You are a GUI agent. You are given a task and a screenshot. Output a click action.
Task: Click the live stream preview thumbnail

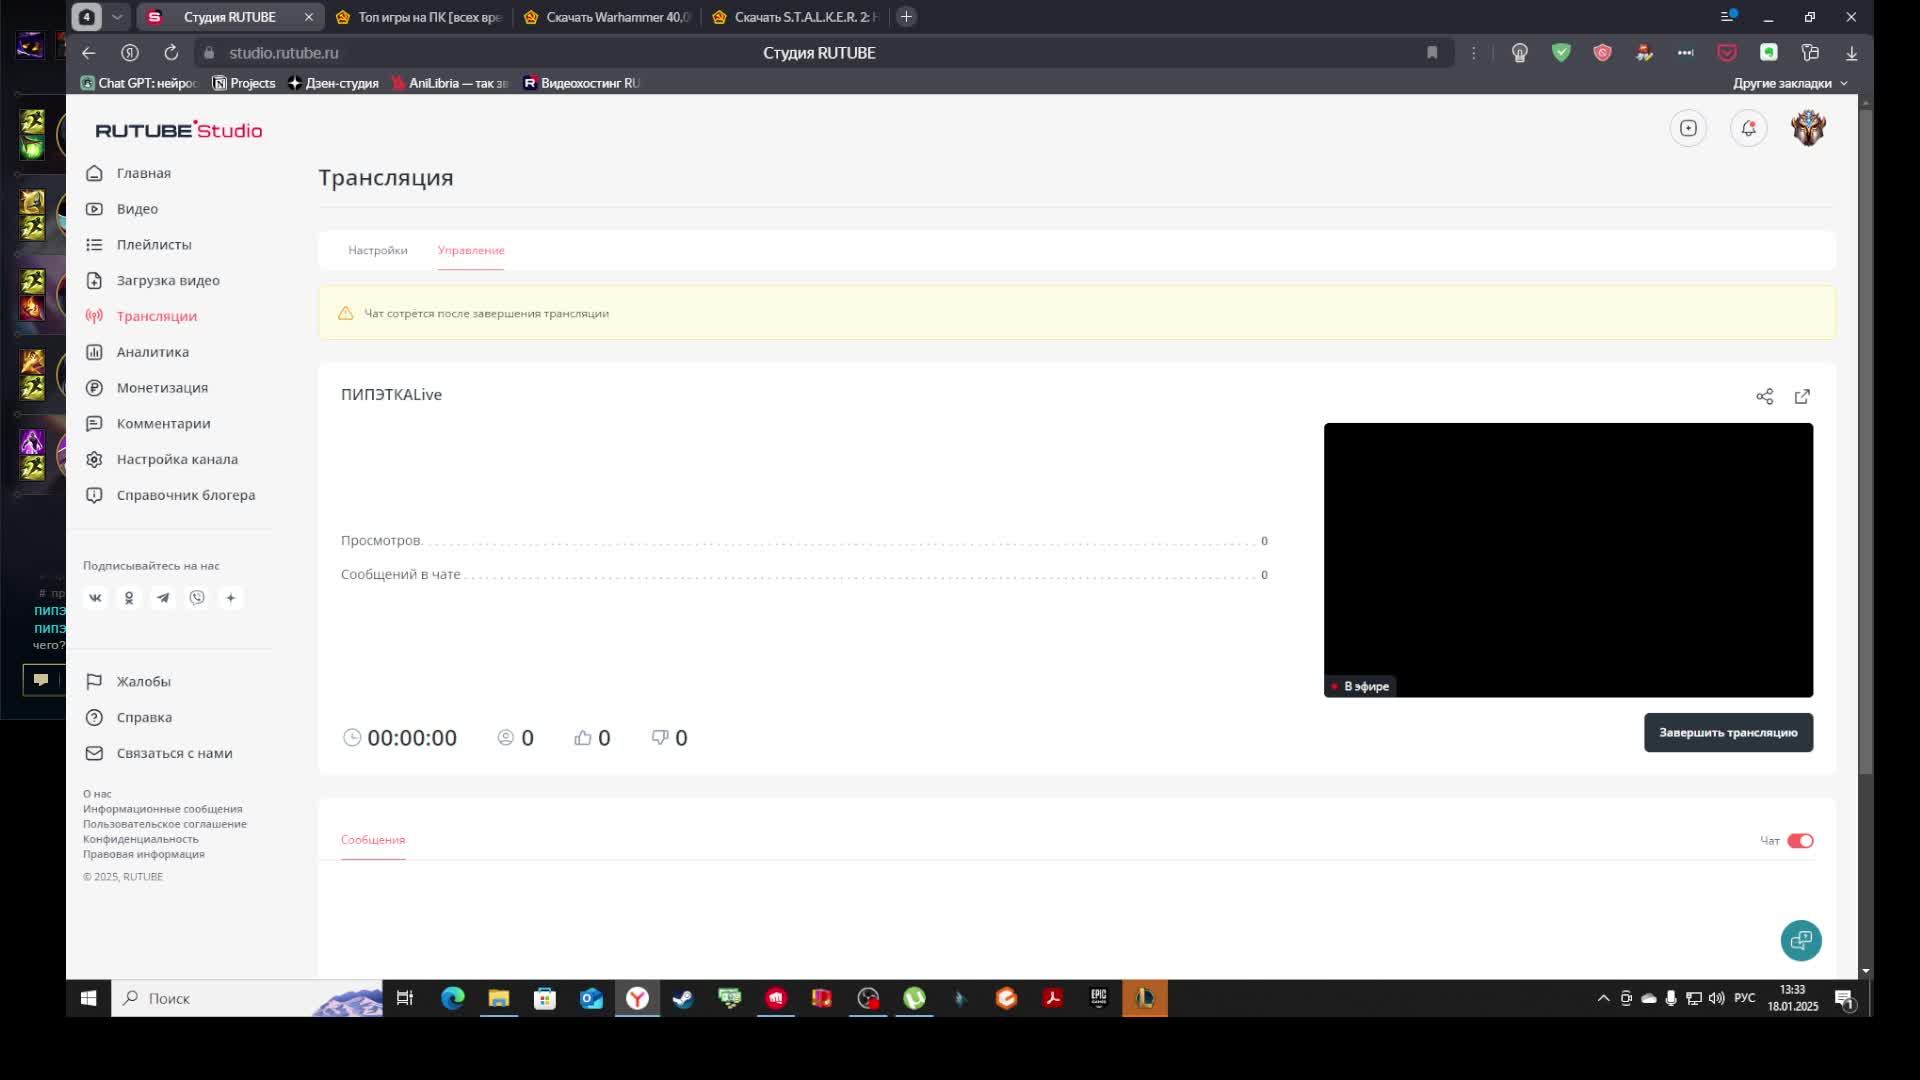(1568, 560)
